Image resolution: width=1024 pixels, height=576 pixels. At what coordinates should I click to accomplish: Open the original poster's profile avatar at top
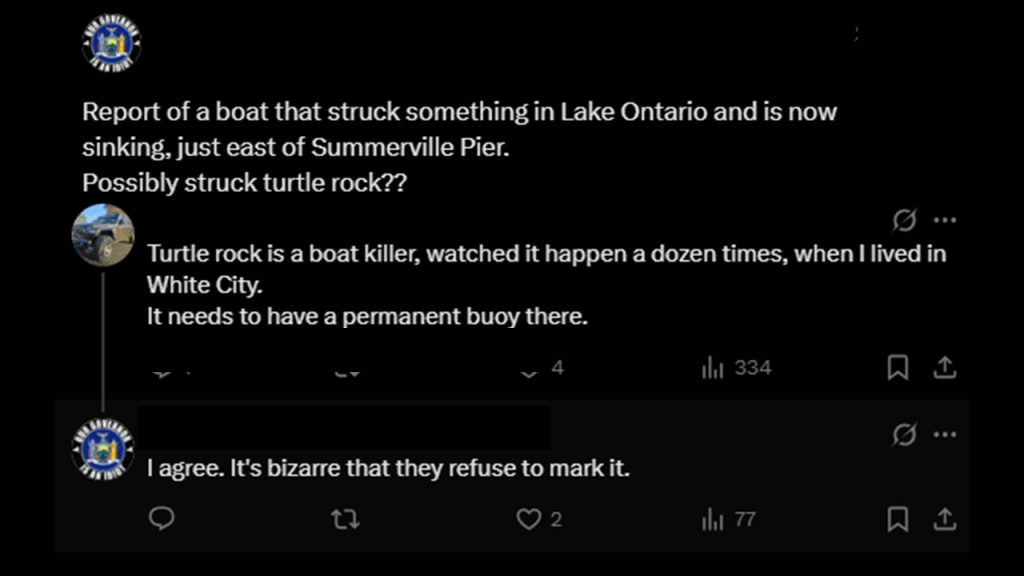click(x=111, y=44)
